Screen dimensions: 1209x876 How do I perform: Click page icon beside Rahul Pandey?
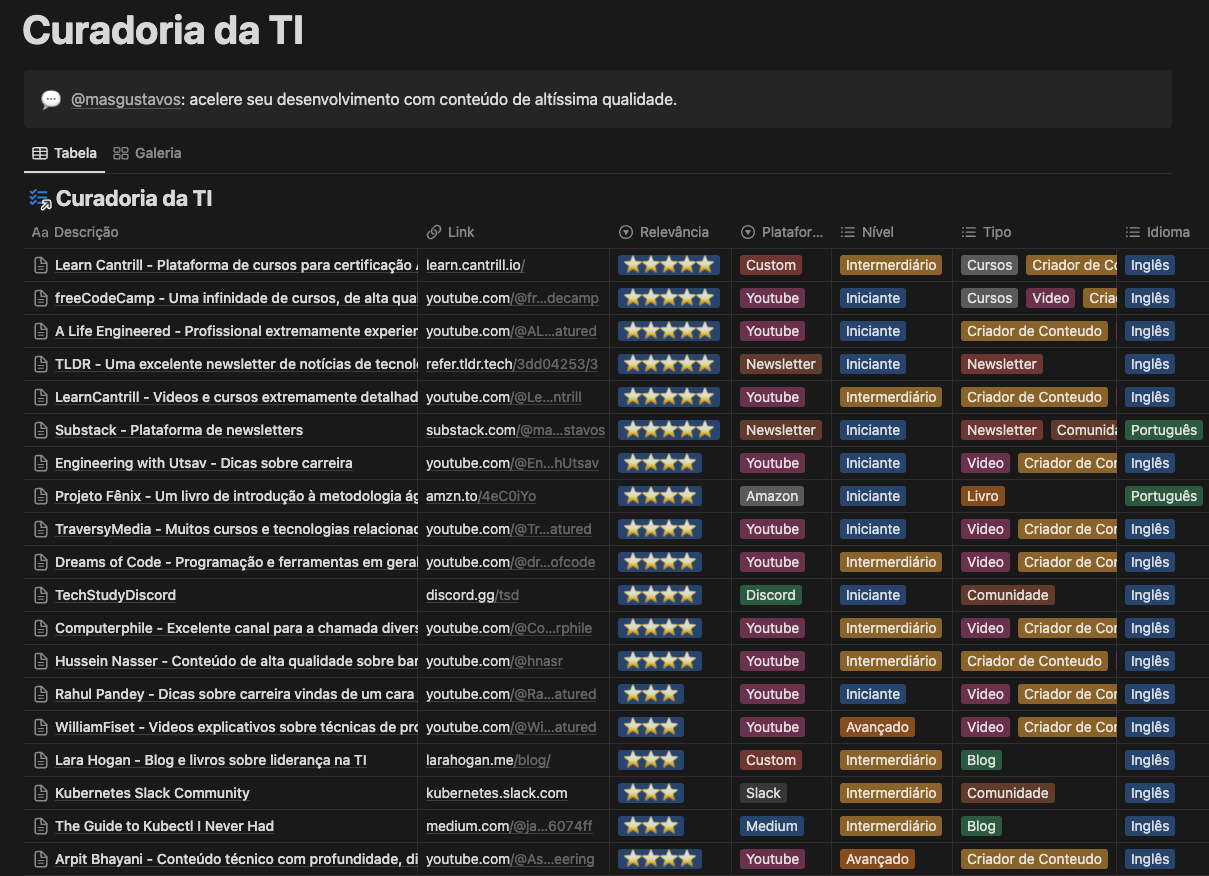[41, 694]
